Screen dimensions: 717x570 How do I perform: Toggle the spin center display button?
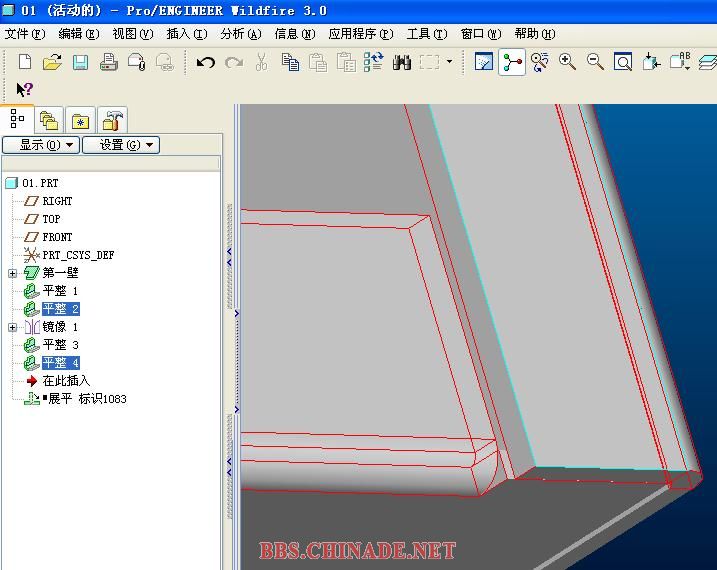(x=512, y=62)
